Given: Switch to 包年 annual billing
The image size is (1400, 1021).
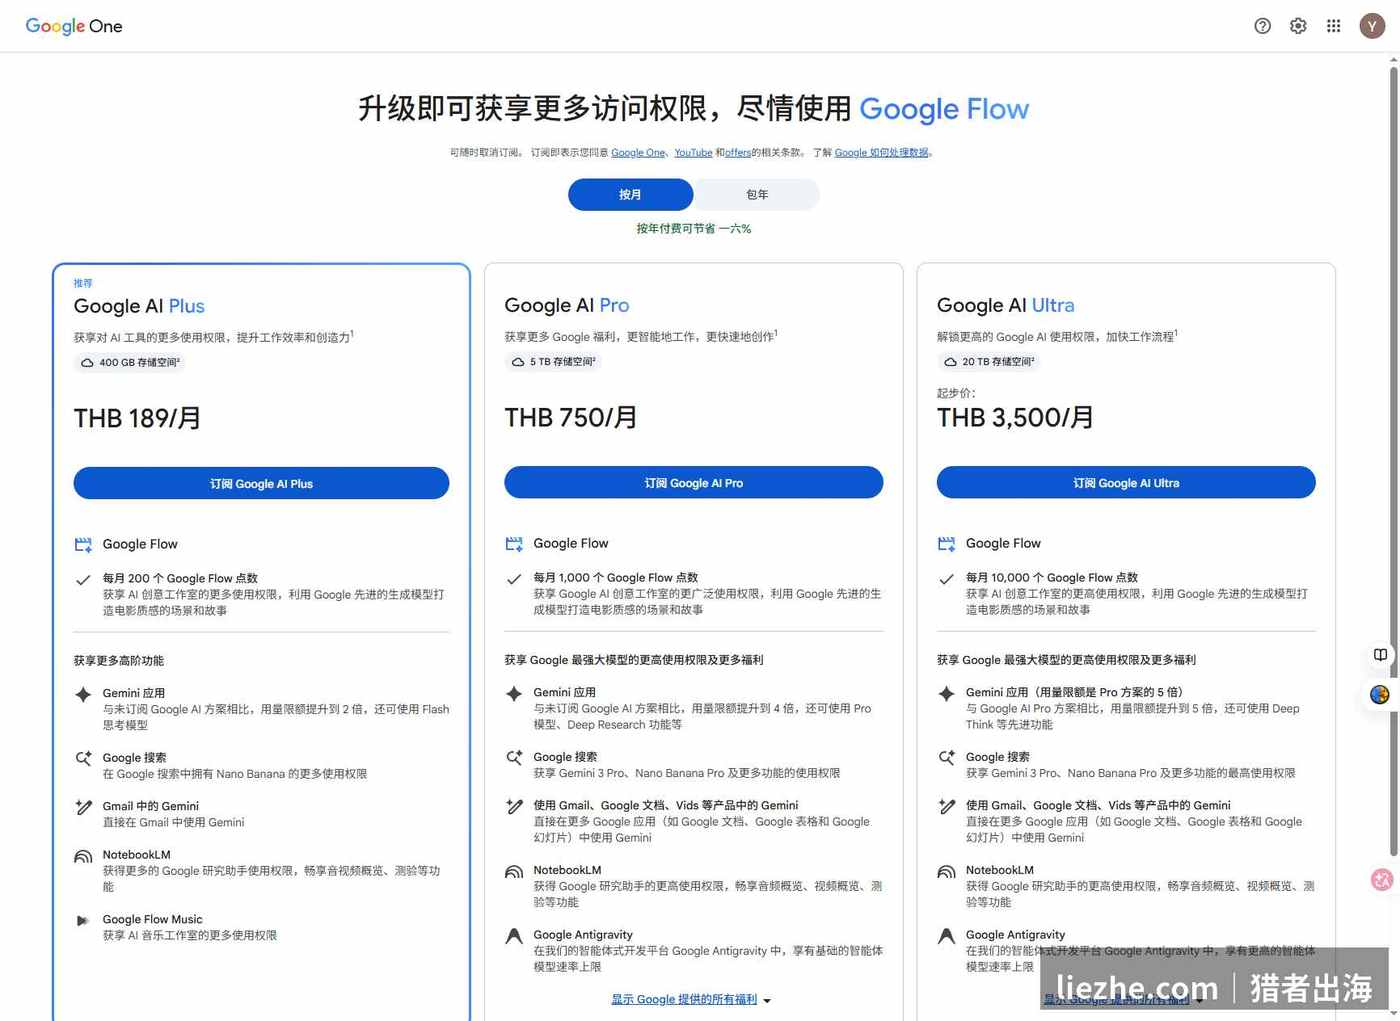Looking at the screenshot, I should point(757,195).
